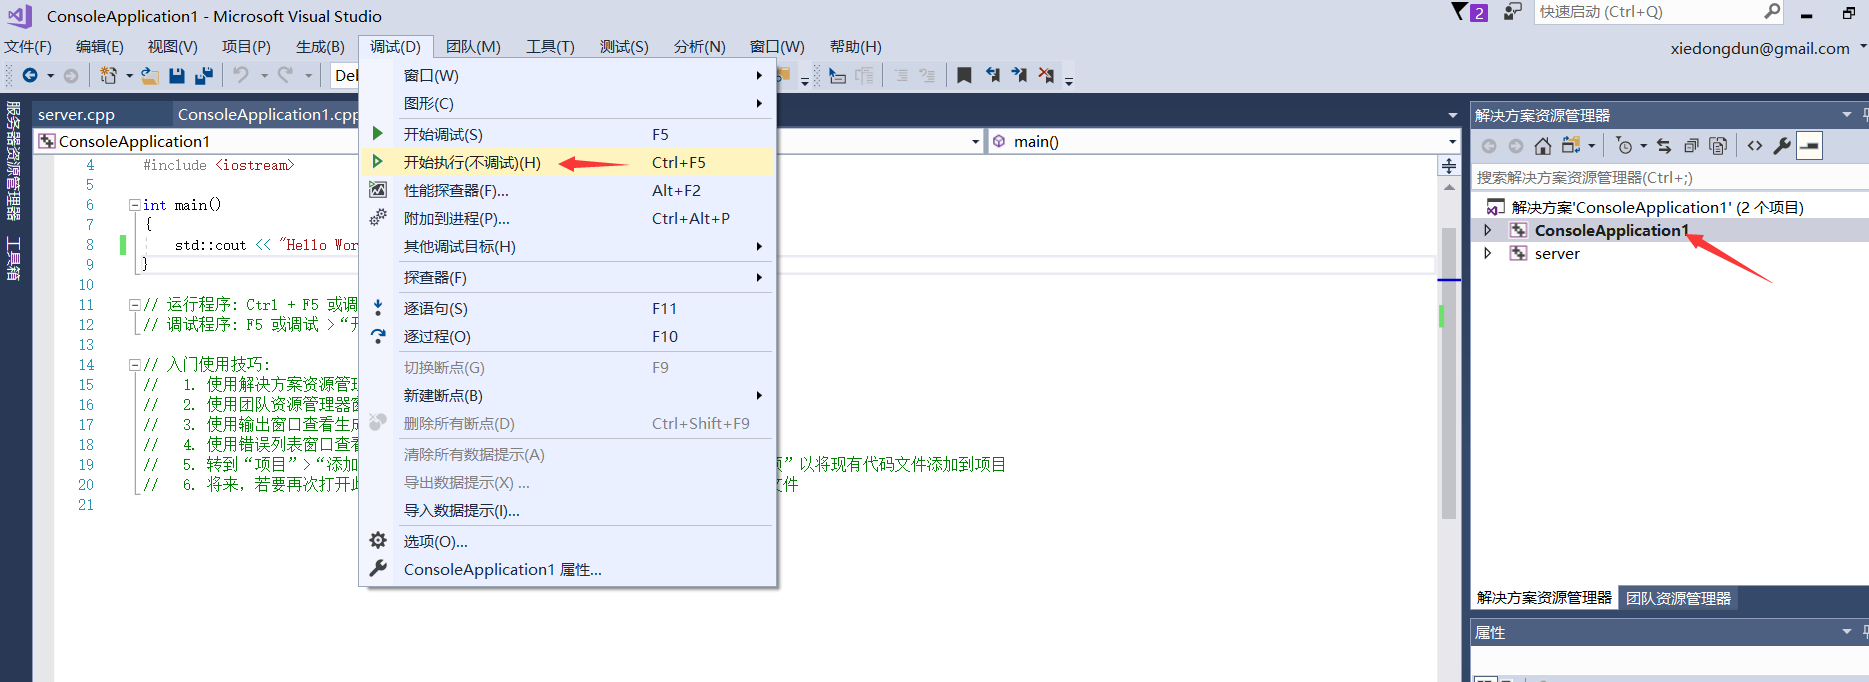Expand the server project node
The image size is (1869, 682).
click(x=1488, y=254)
